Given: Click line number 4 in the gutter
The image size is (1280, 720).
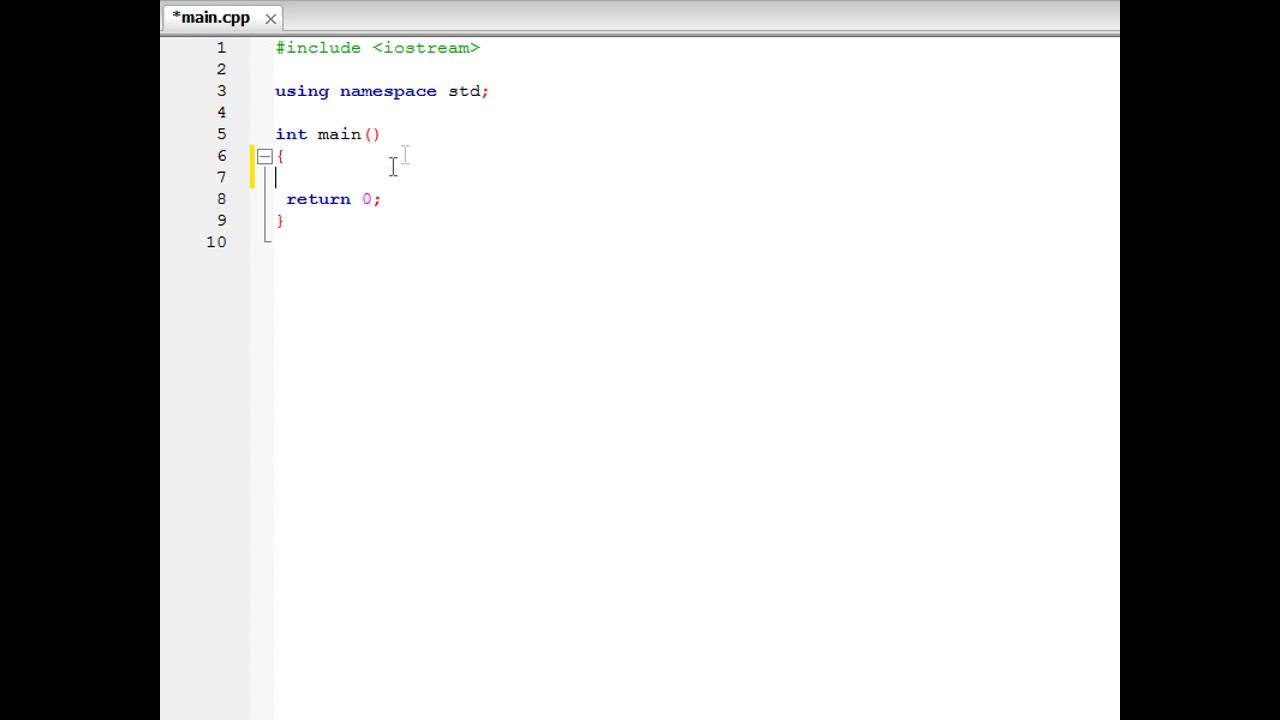Looking at the screenshot, I should 221,112.
